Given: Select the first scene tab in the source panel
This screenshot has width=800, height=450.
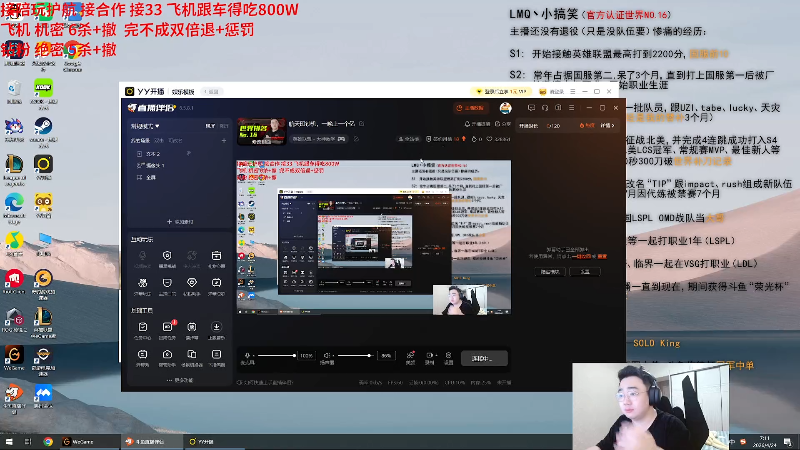Looking at the screenshot, I should 140,140.
